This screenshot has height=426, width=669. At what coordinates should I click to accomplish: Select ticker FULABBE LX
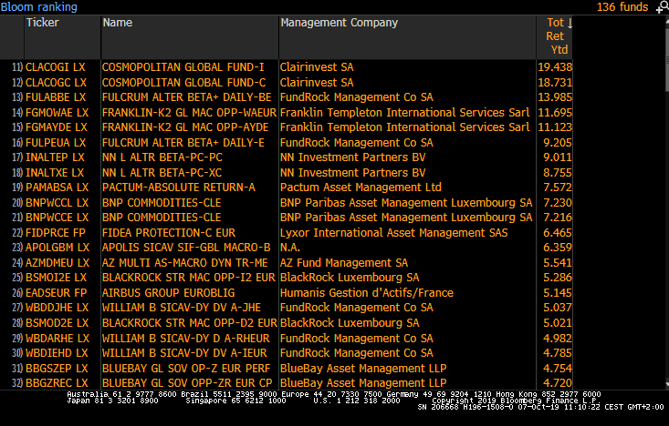(x=55, y=97)
